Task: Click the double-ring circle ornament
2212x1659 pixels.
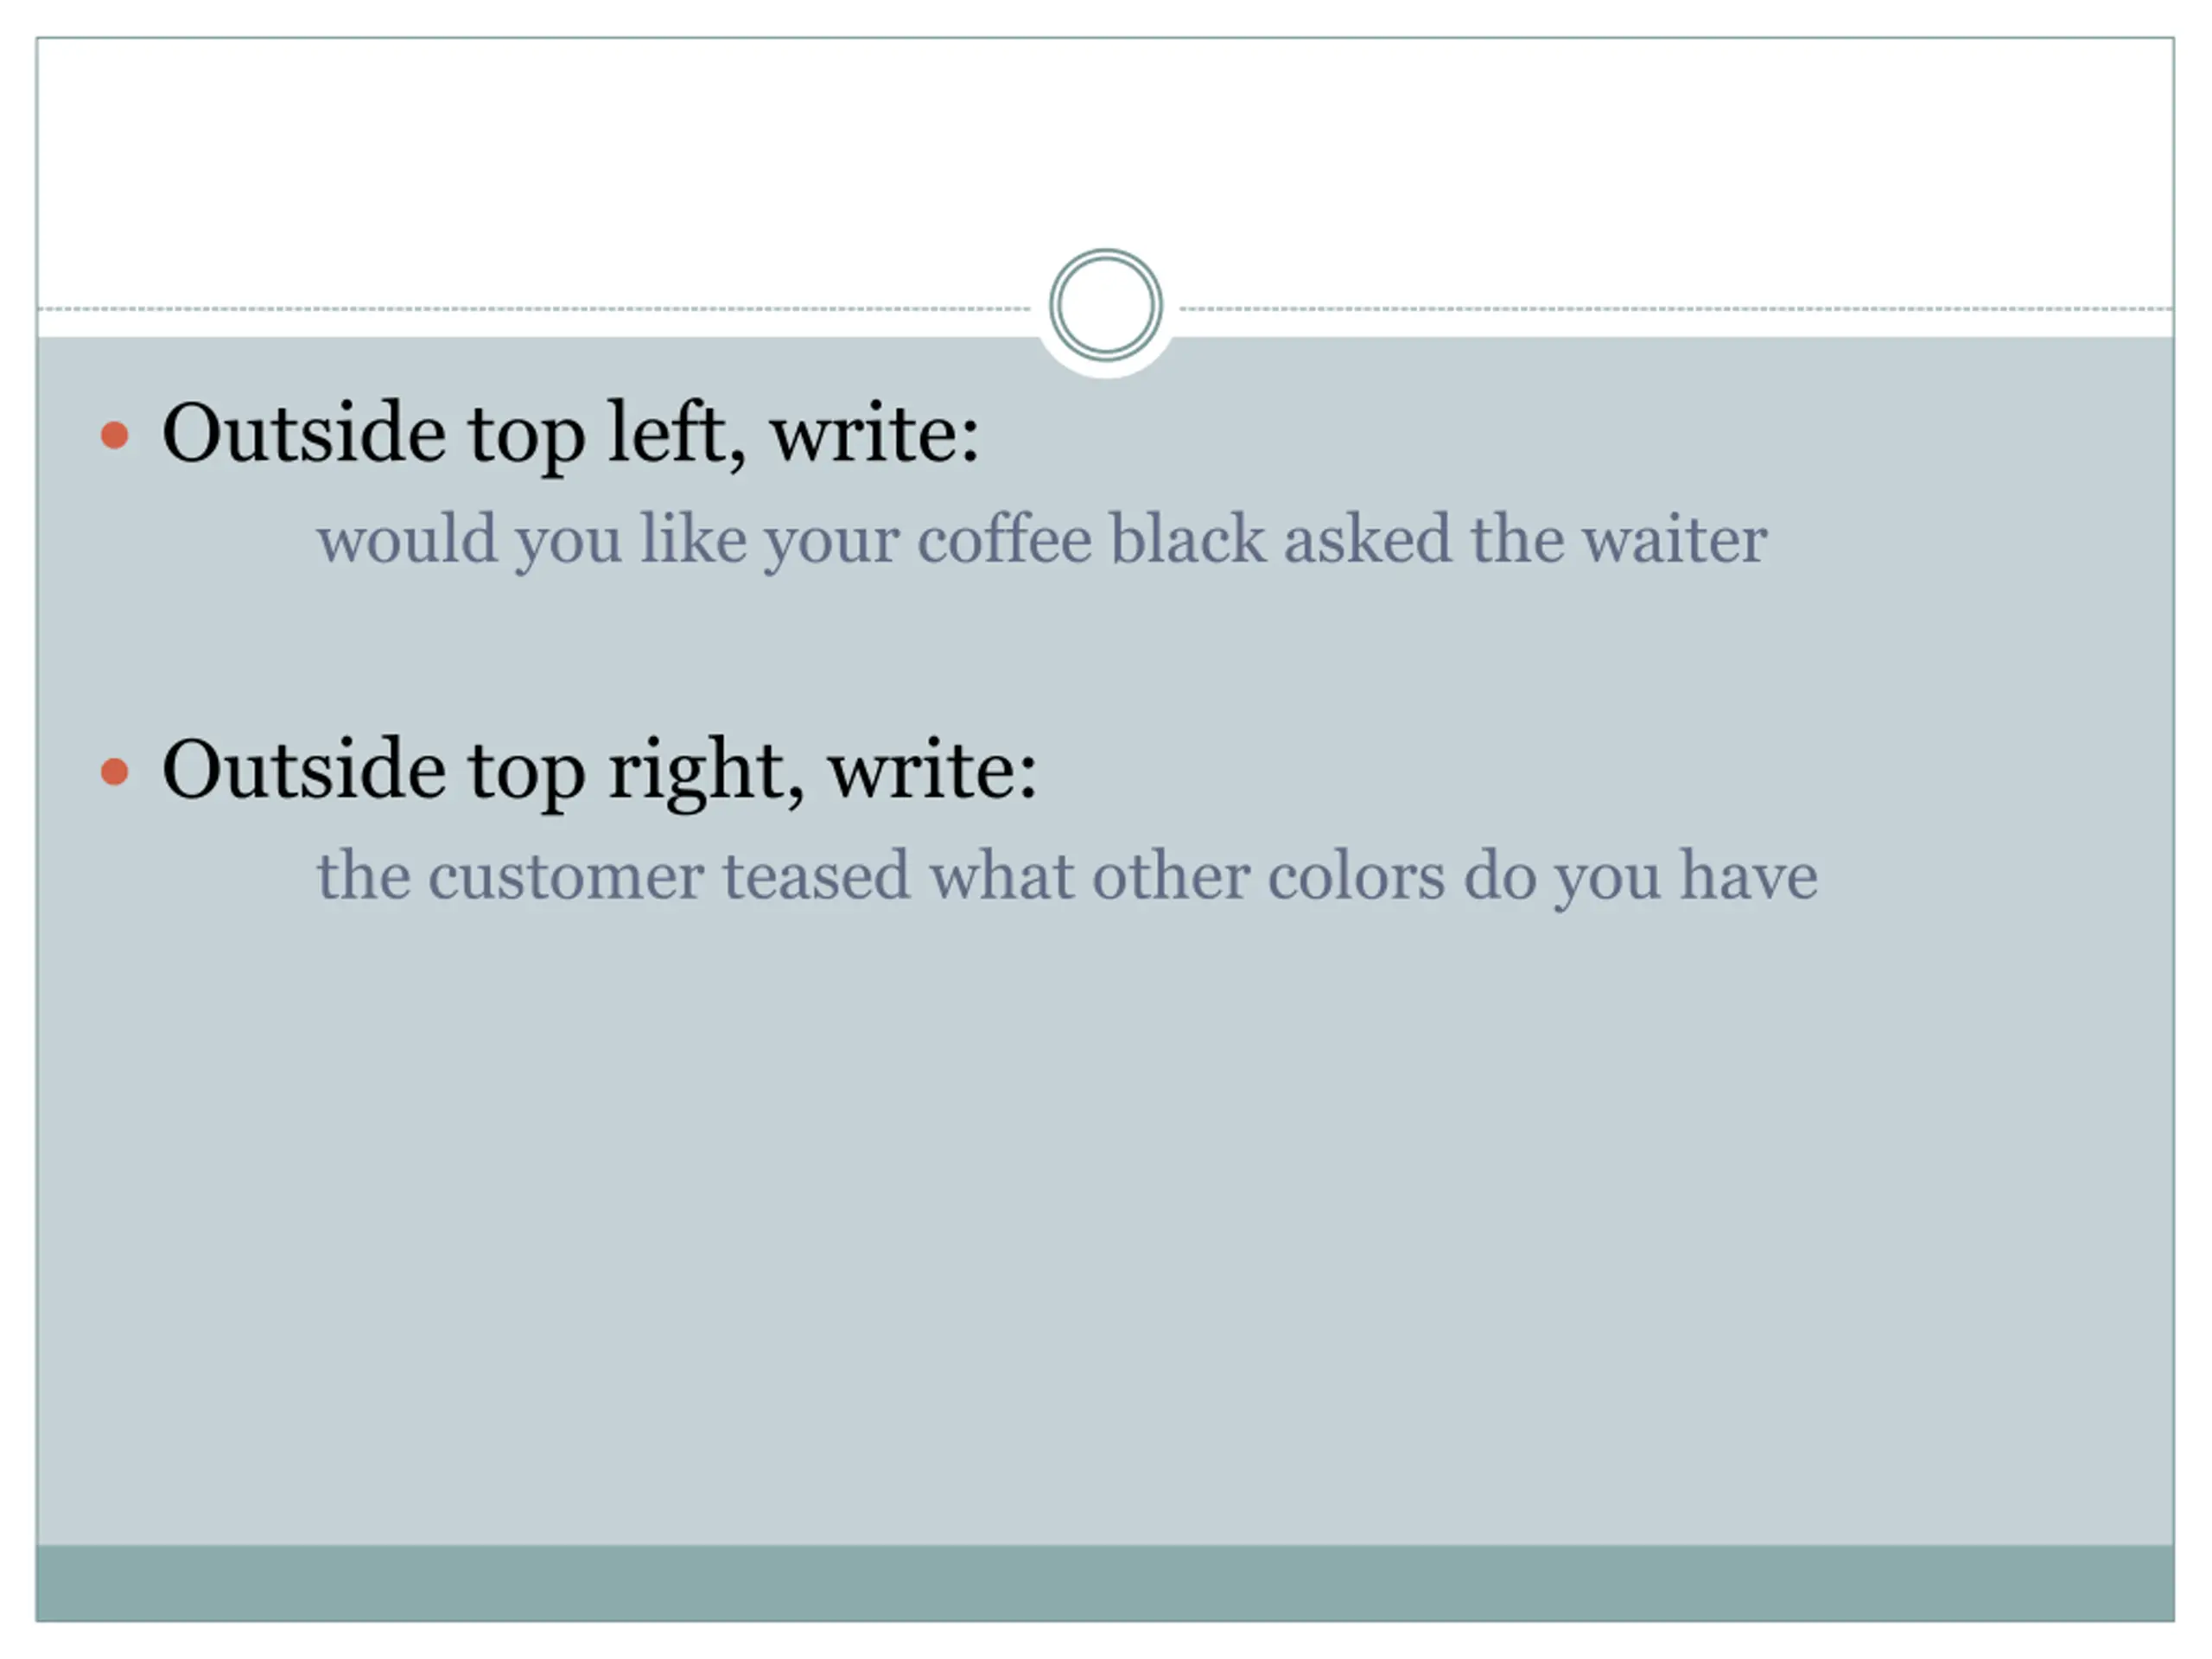Action: point(1105,305)
